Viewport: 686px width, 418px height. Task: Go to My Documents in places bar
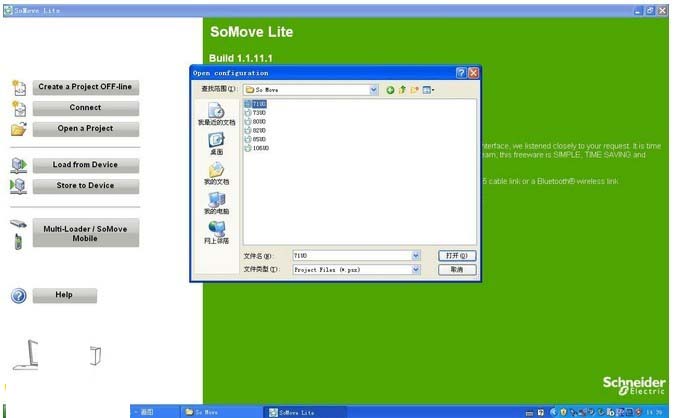216,174
